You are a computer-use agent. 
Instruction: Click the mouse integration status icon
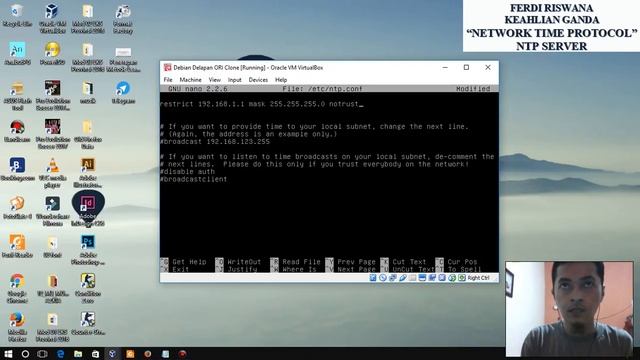[x=452, y=278]
